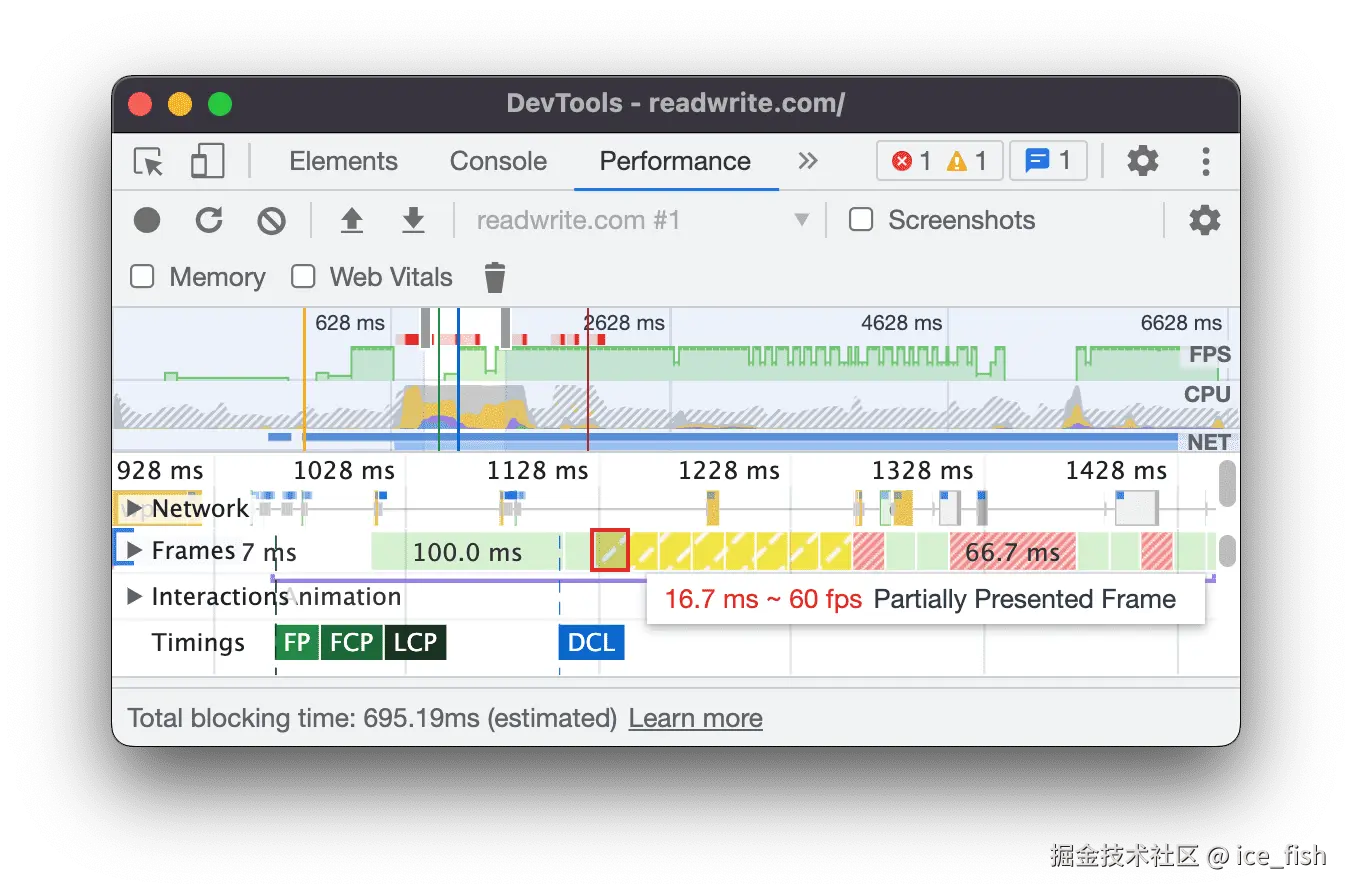Click the CPU overview chart label
Screen dimensions: 1352x894
(1207, 394)
